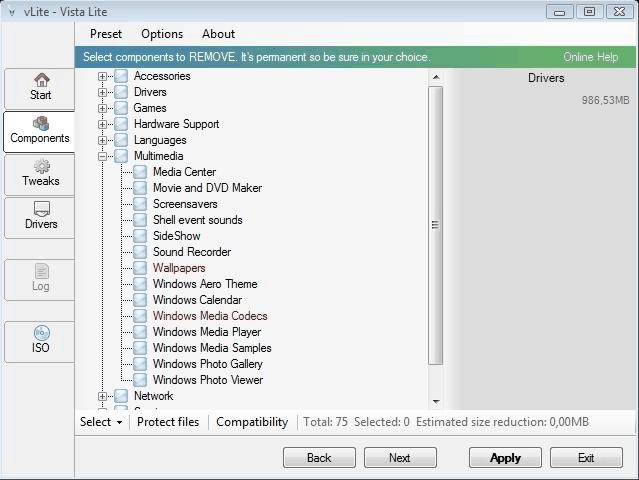Check the Sound Recorder box
Viewport: 639px width, 480px height.
click(140, 252)
